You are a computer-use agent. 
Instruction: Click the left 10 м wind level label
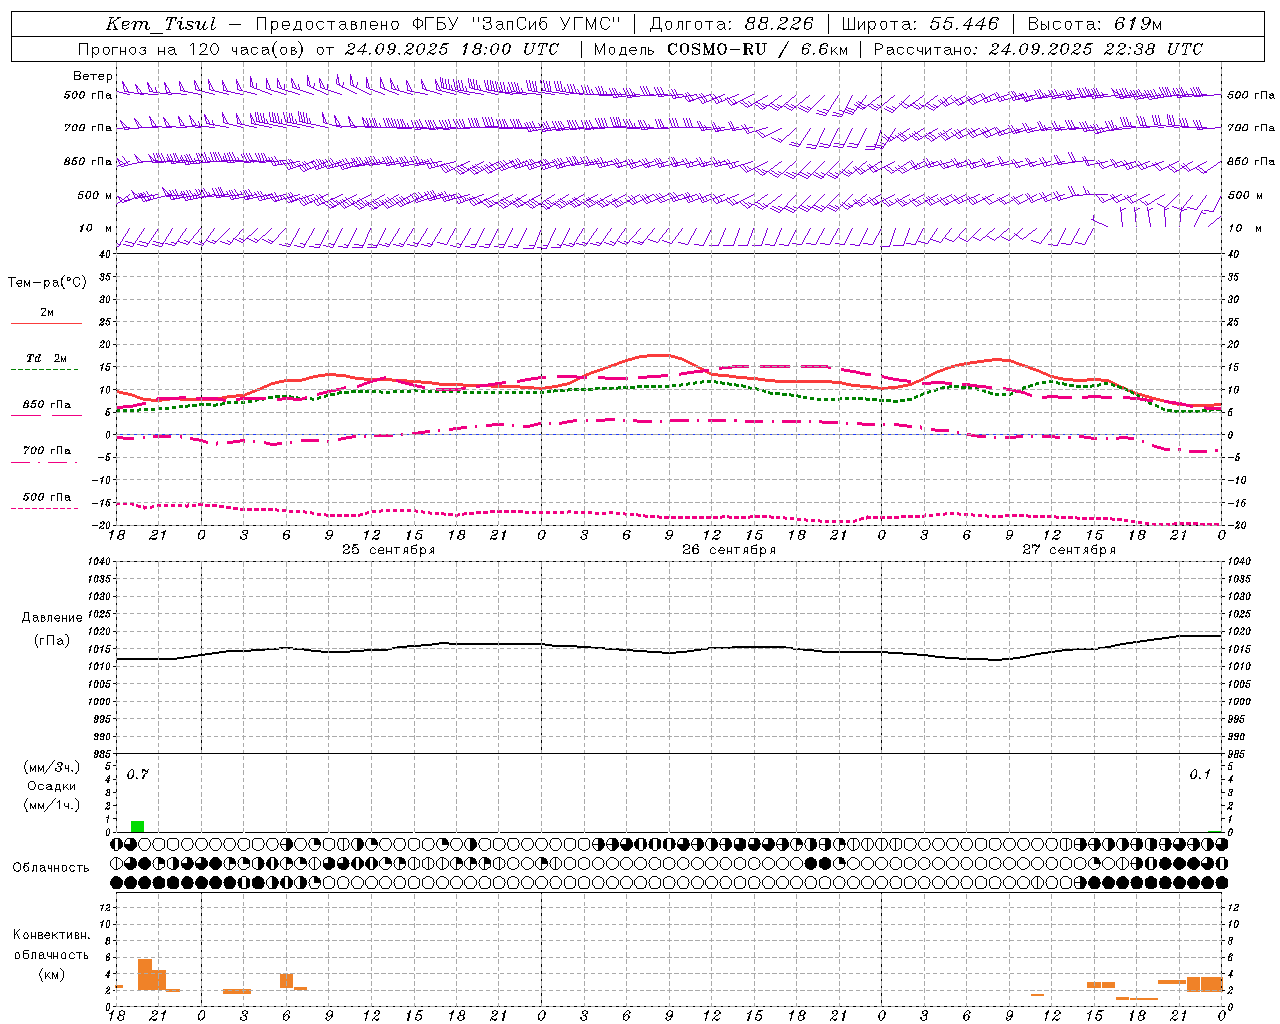point(95,228)
